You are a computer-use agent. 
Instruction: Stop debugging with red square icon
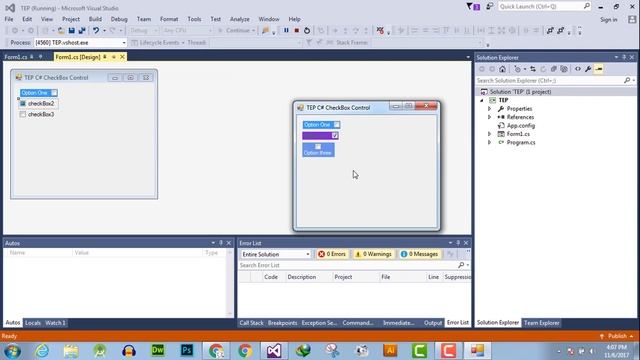[x=297, y=31]
